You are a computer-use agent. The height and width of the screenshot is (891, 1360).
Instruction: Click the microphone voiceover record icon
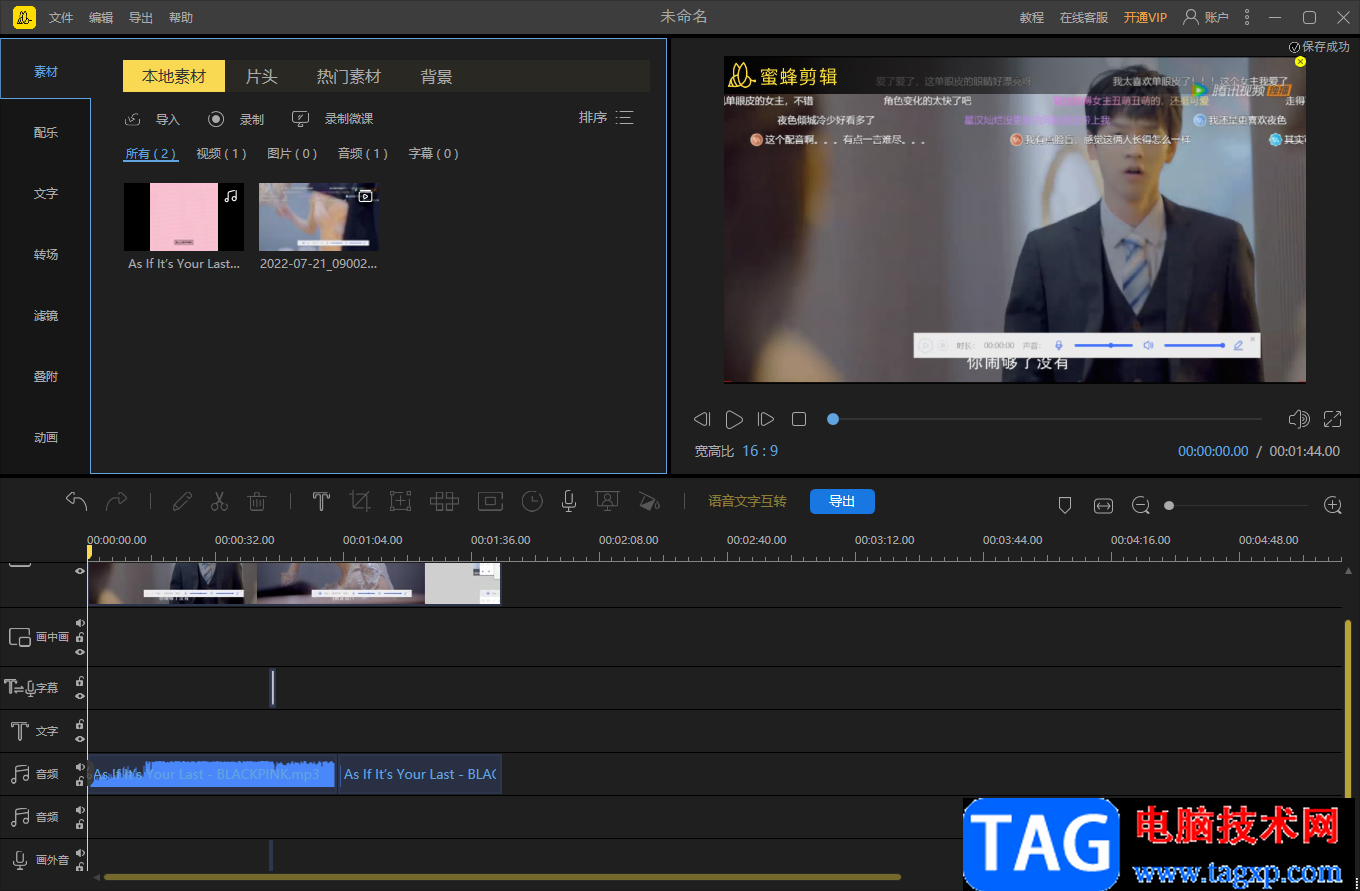(x=568, y=502)
